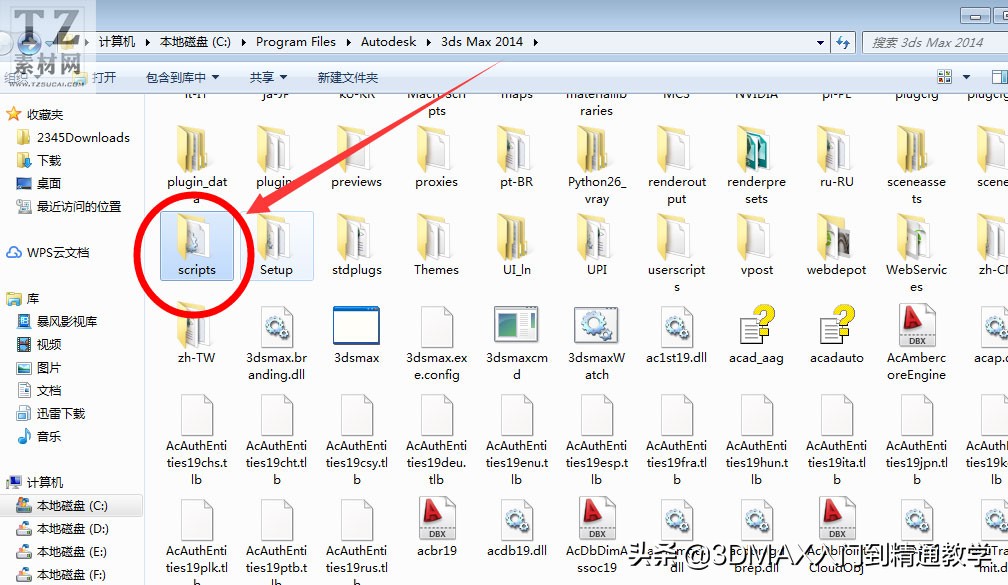Click the refresh button beside address bar
1008x585 pixels.
[843, 42]
